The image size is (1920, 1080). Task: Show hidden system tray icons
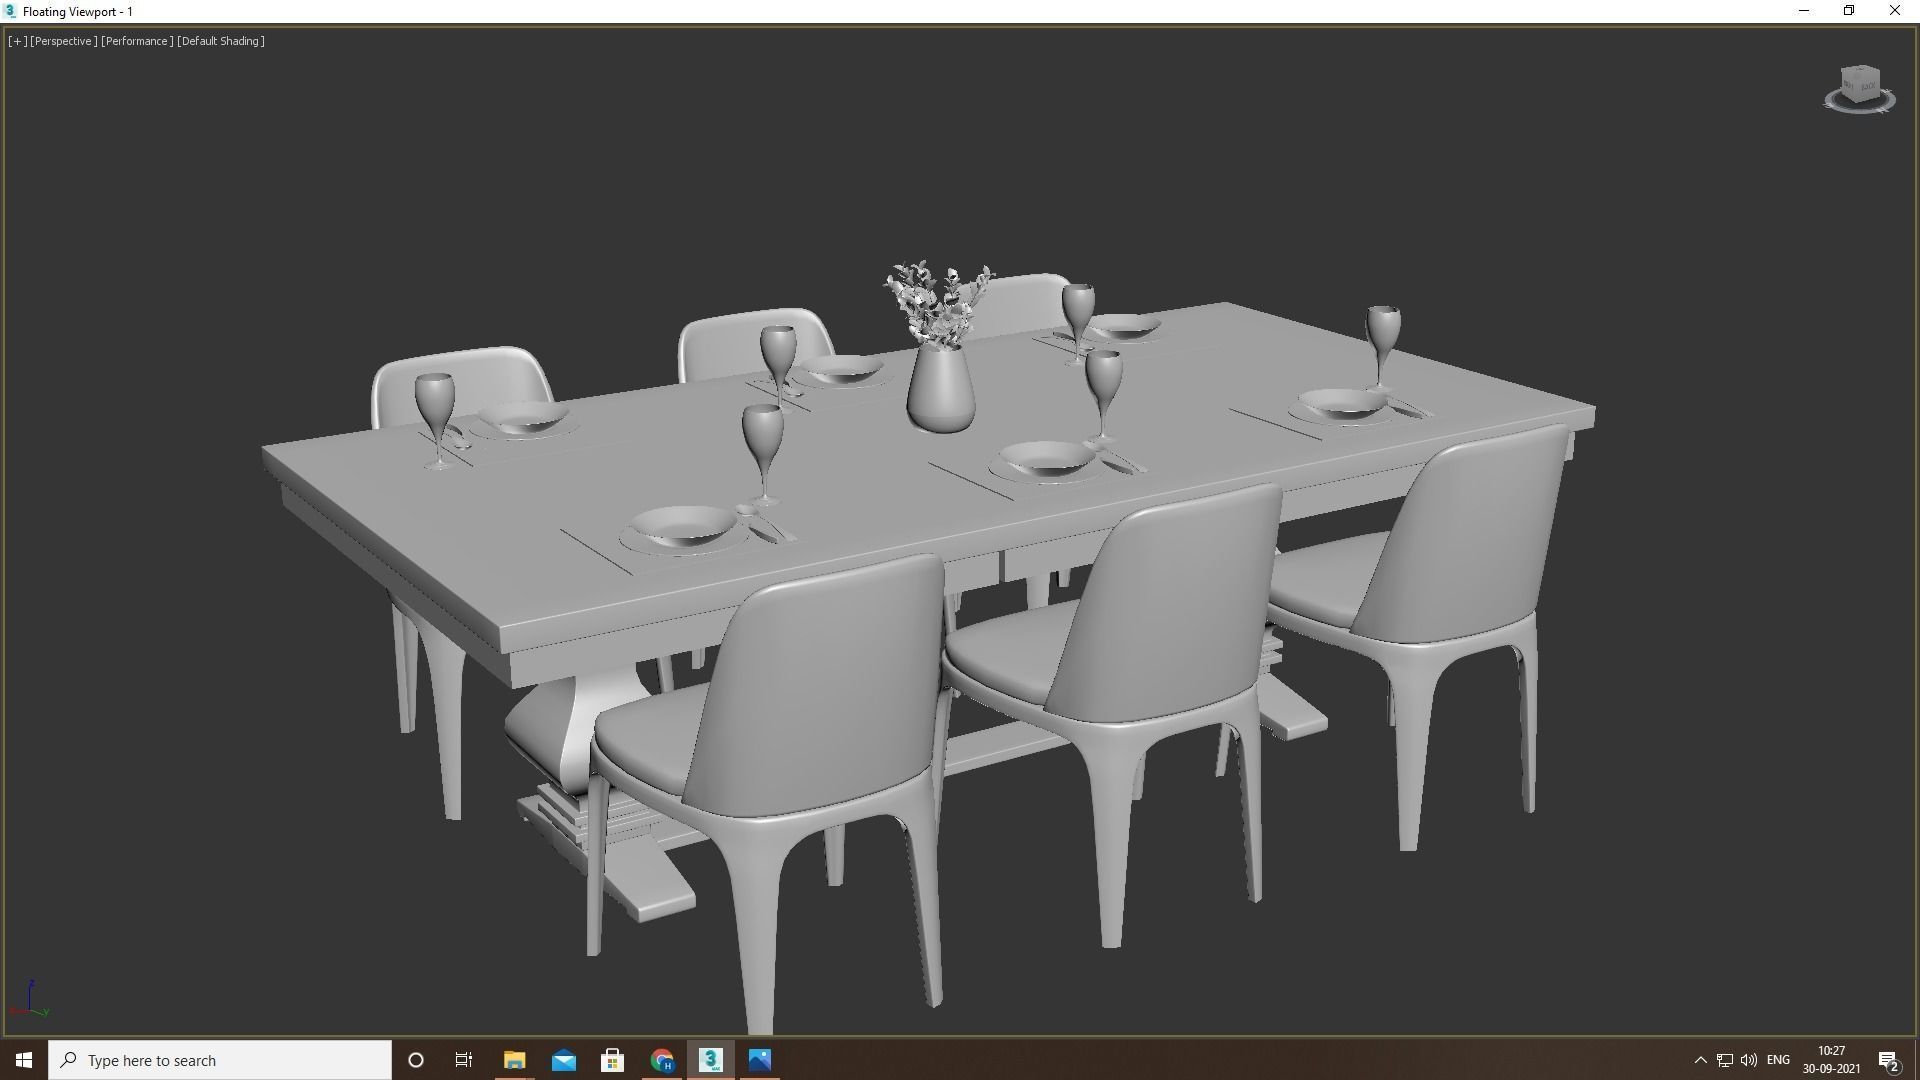click(1700, 1060)
